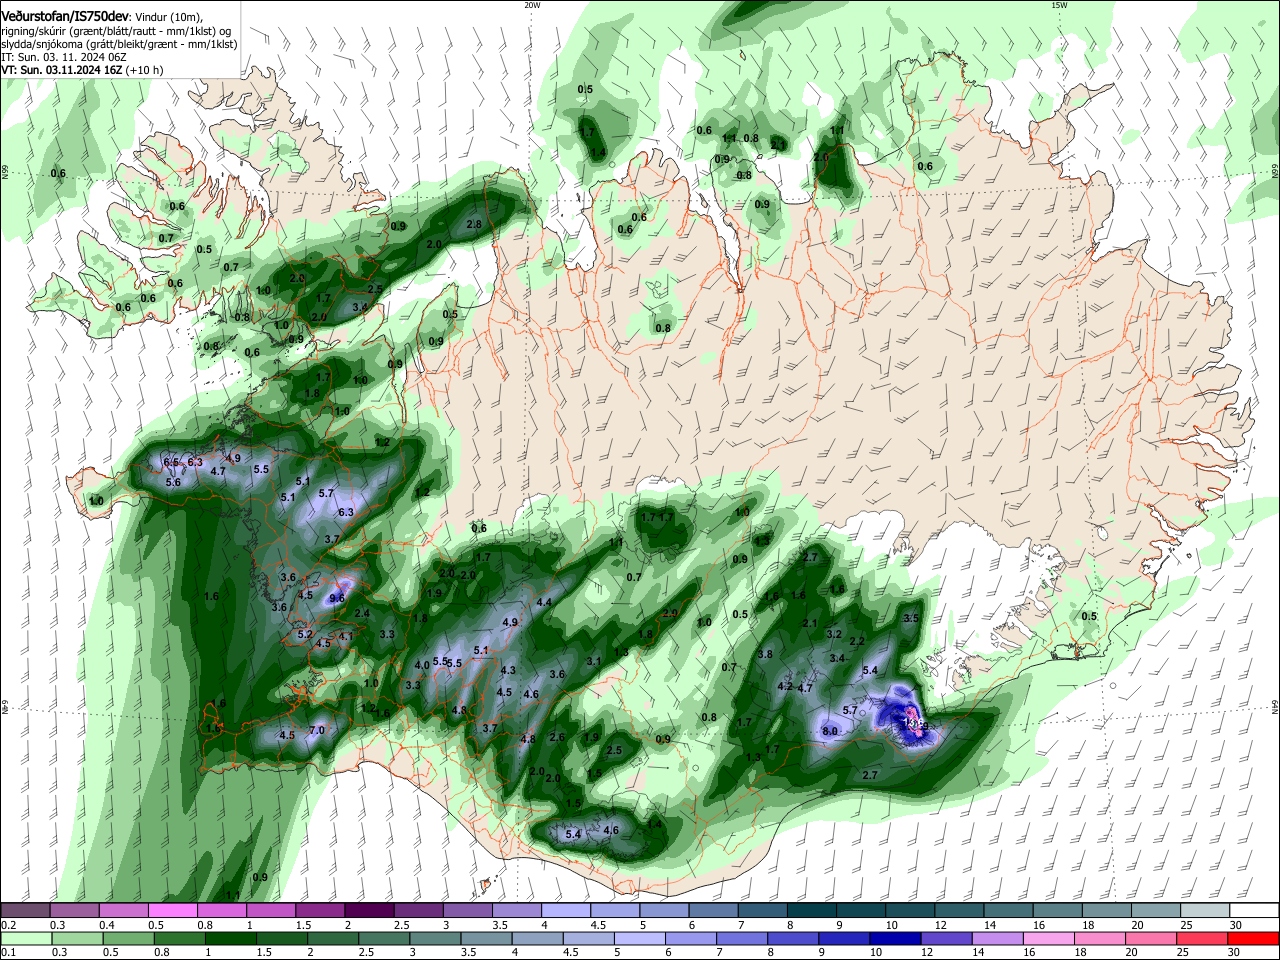Click the '3.1' precipitation value
The height and width of the screenshot is (960, 1280).
593,661
